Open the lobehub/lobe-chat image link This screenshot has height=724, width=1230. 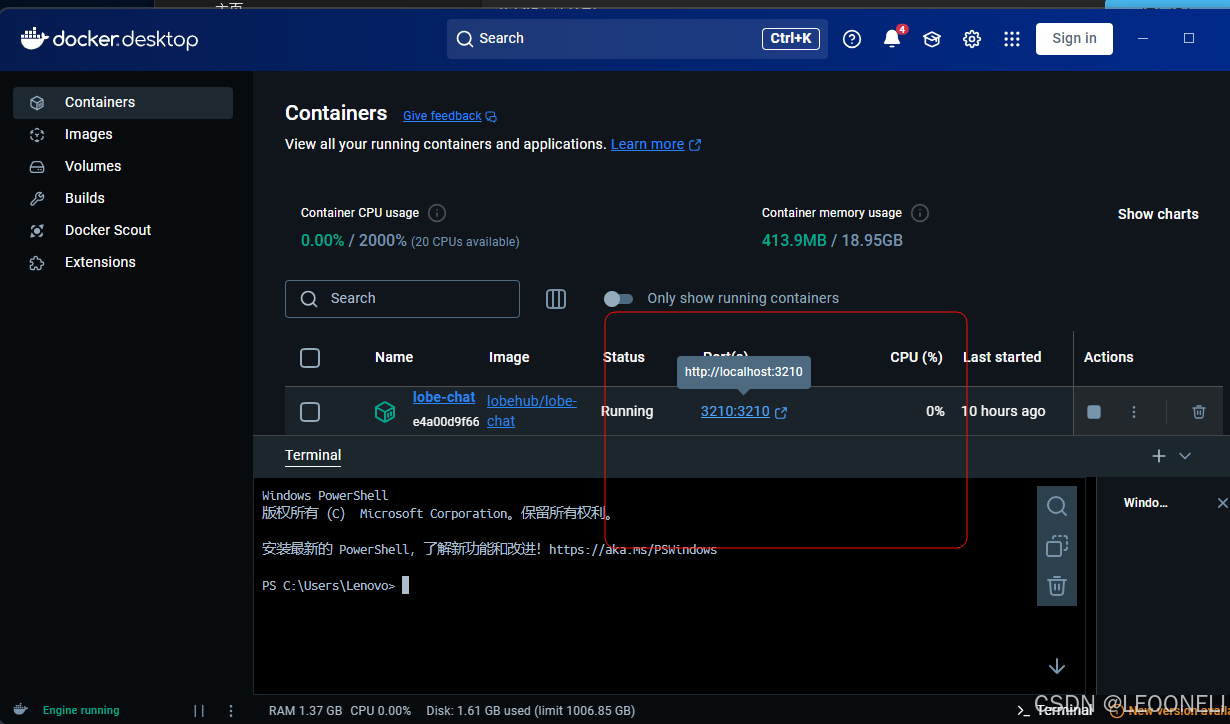point(532,411)
